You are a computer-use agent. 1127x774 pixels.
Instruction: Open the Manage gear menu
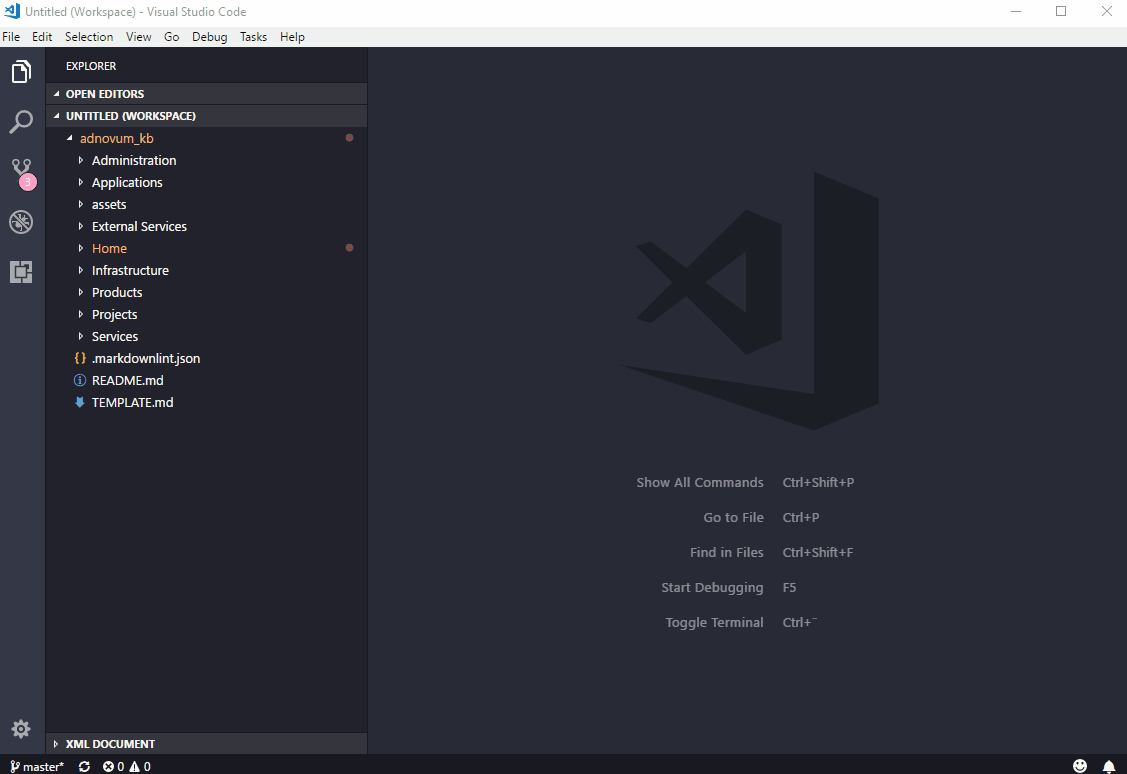[x=21, y=729]
